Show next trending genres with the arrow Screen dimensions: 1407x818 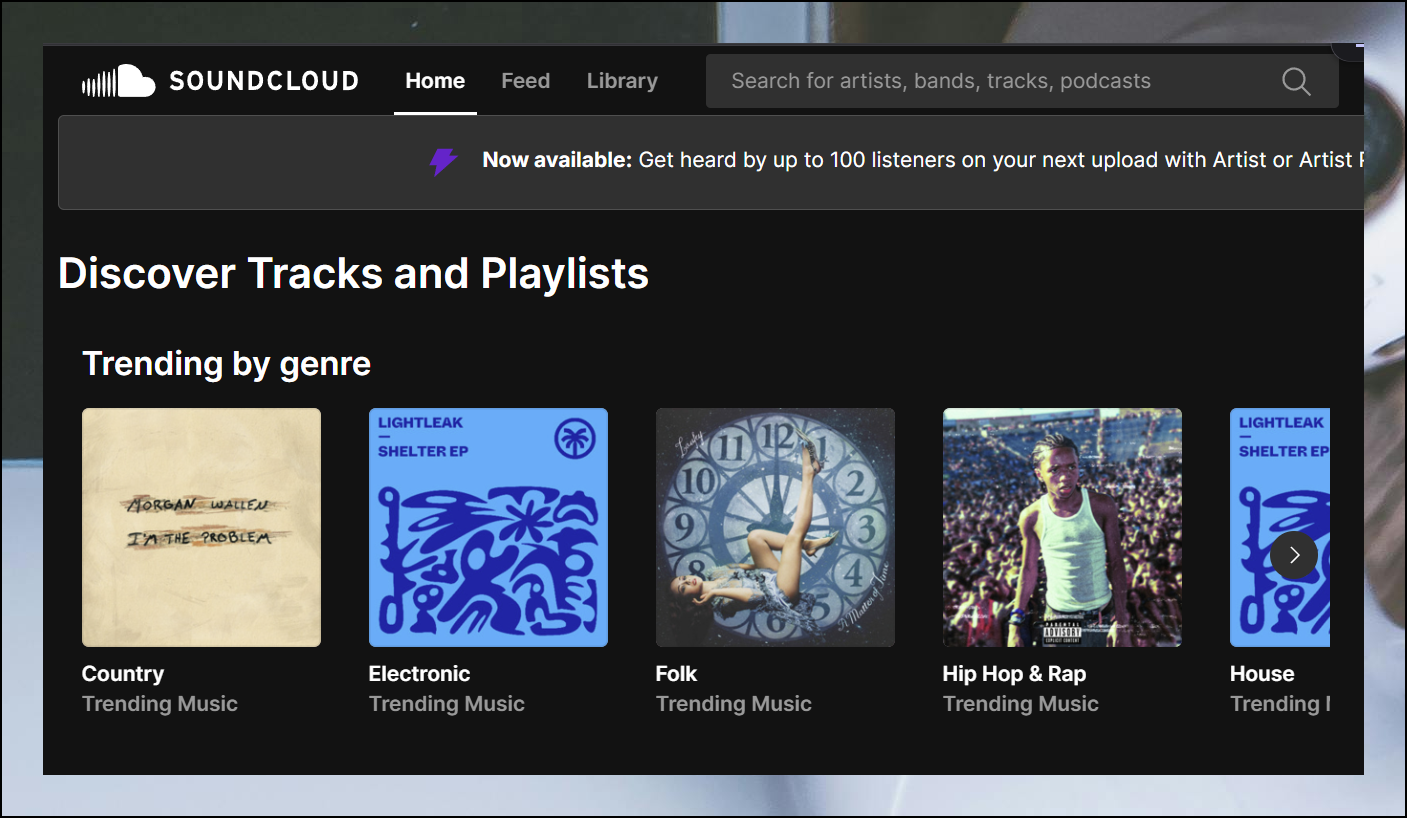coord(1294,555)
